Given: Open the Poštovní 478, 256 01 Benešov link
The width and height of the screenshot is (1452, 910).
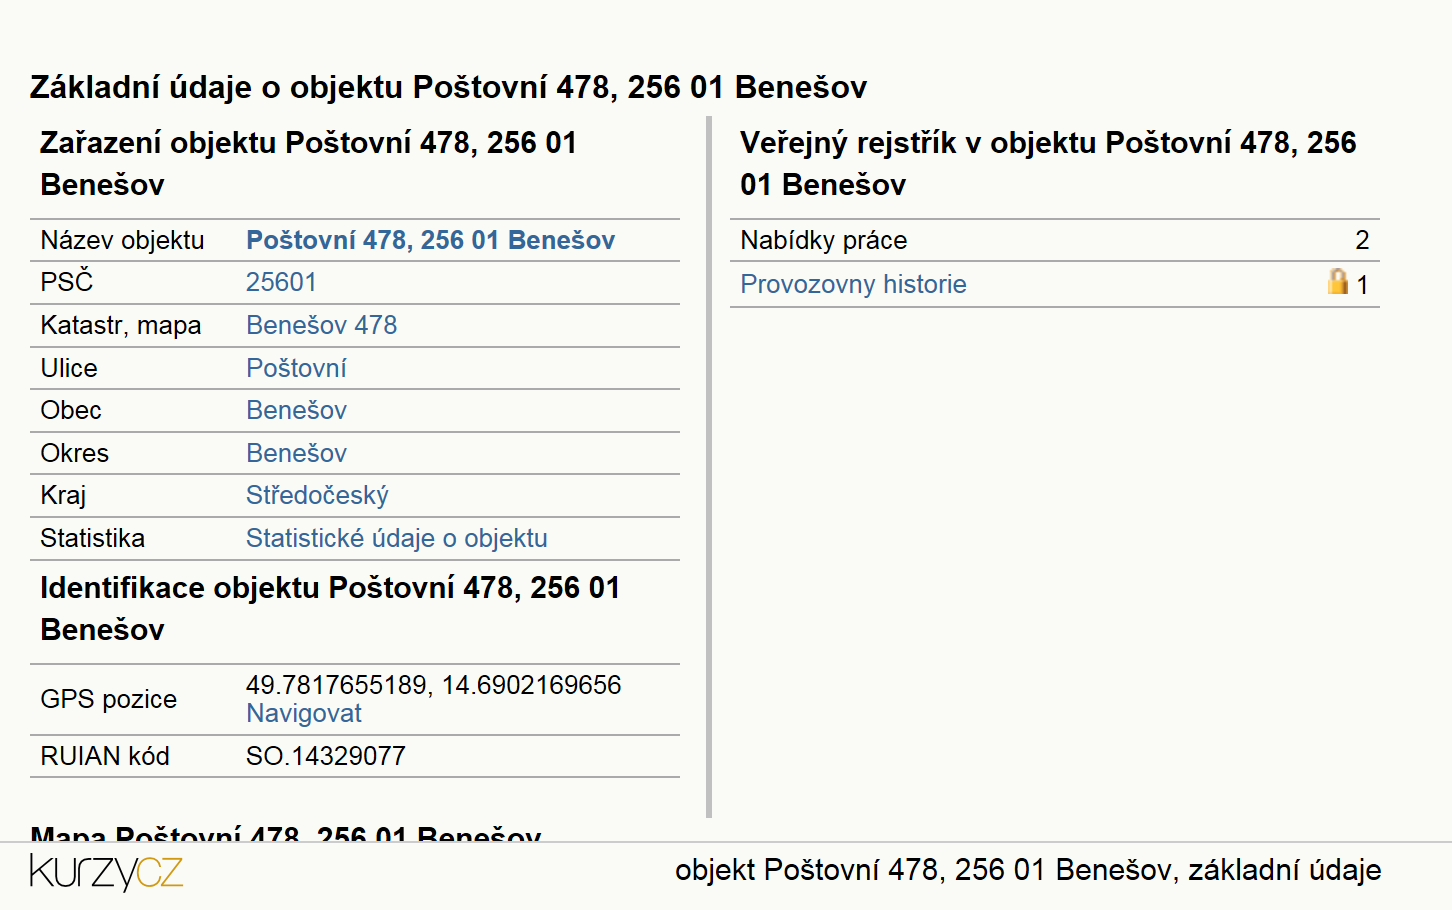Looking at the screenshot, I should pyautogui.click(x=430, y=240).
